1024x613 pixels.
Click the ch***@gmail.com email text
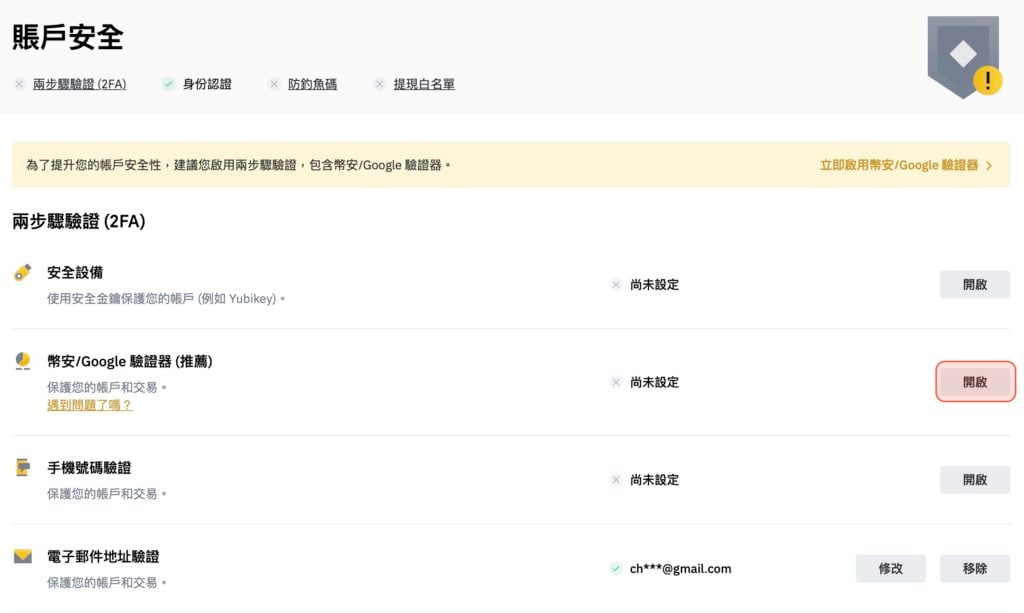click(x=680, y=569)
